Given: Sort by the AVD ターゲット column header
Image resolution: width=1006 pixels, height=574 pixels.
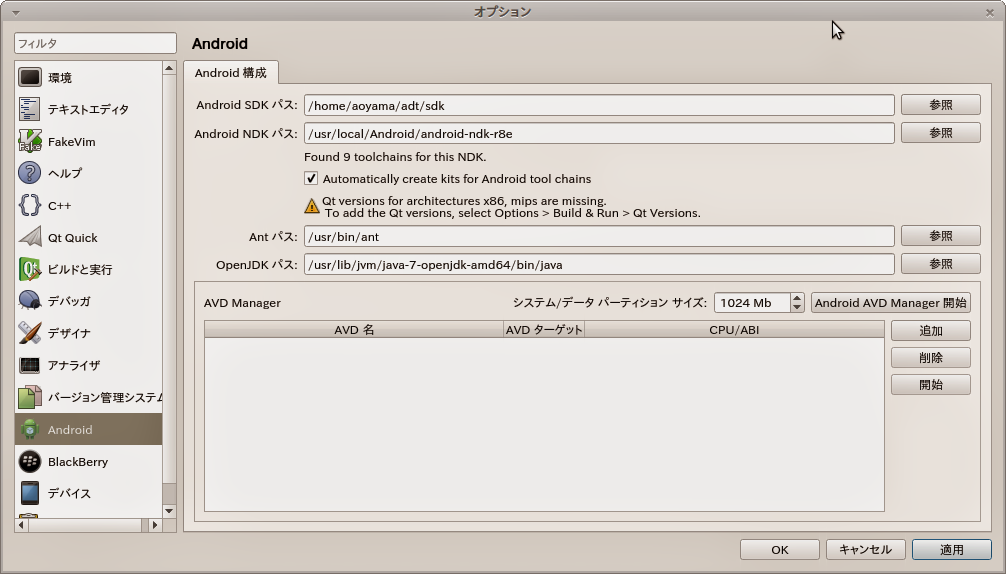Looking at the screenshot, I should [x=544, y=330].
